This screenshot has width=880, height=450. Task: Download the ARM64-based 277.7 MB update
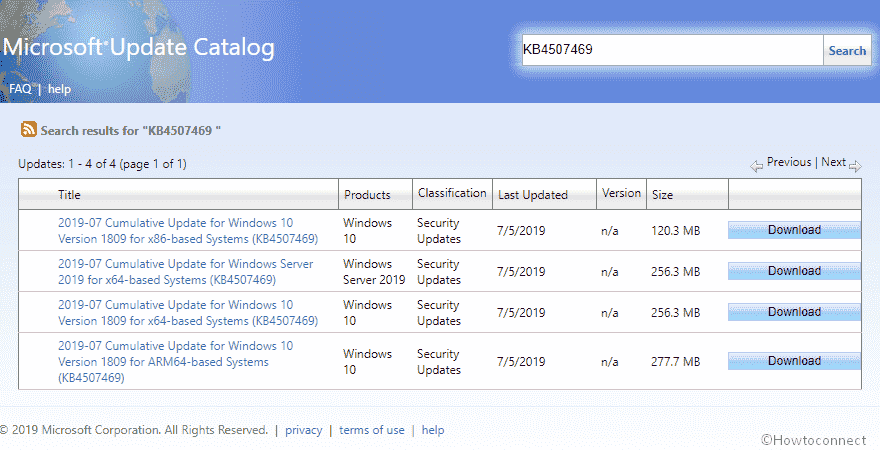tap(794, 361)
